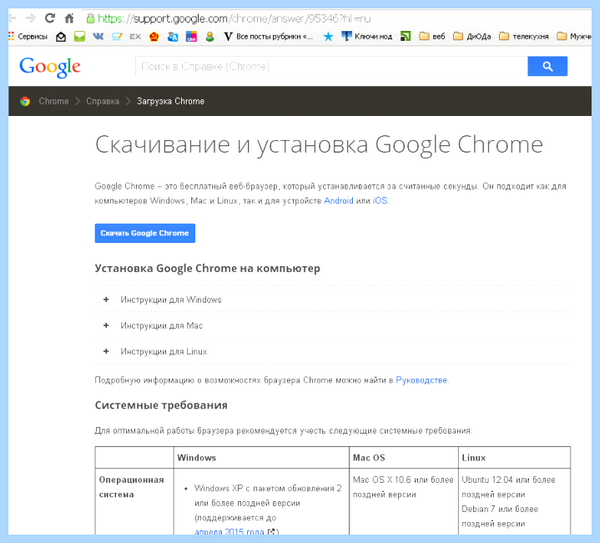Click the Linux table column header
600x543 pixels.
(473, 458)
